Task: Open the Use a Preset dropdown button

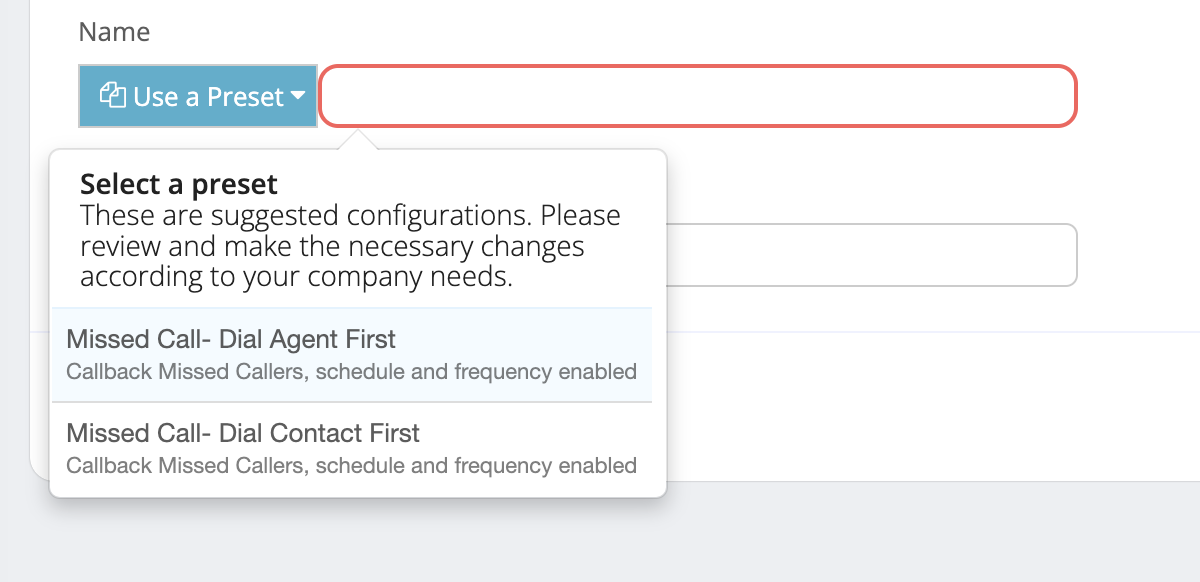Action: tap(198, 96)
